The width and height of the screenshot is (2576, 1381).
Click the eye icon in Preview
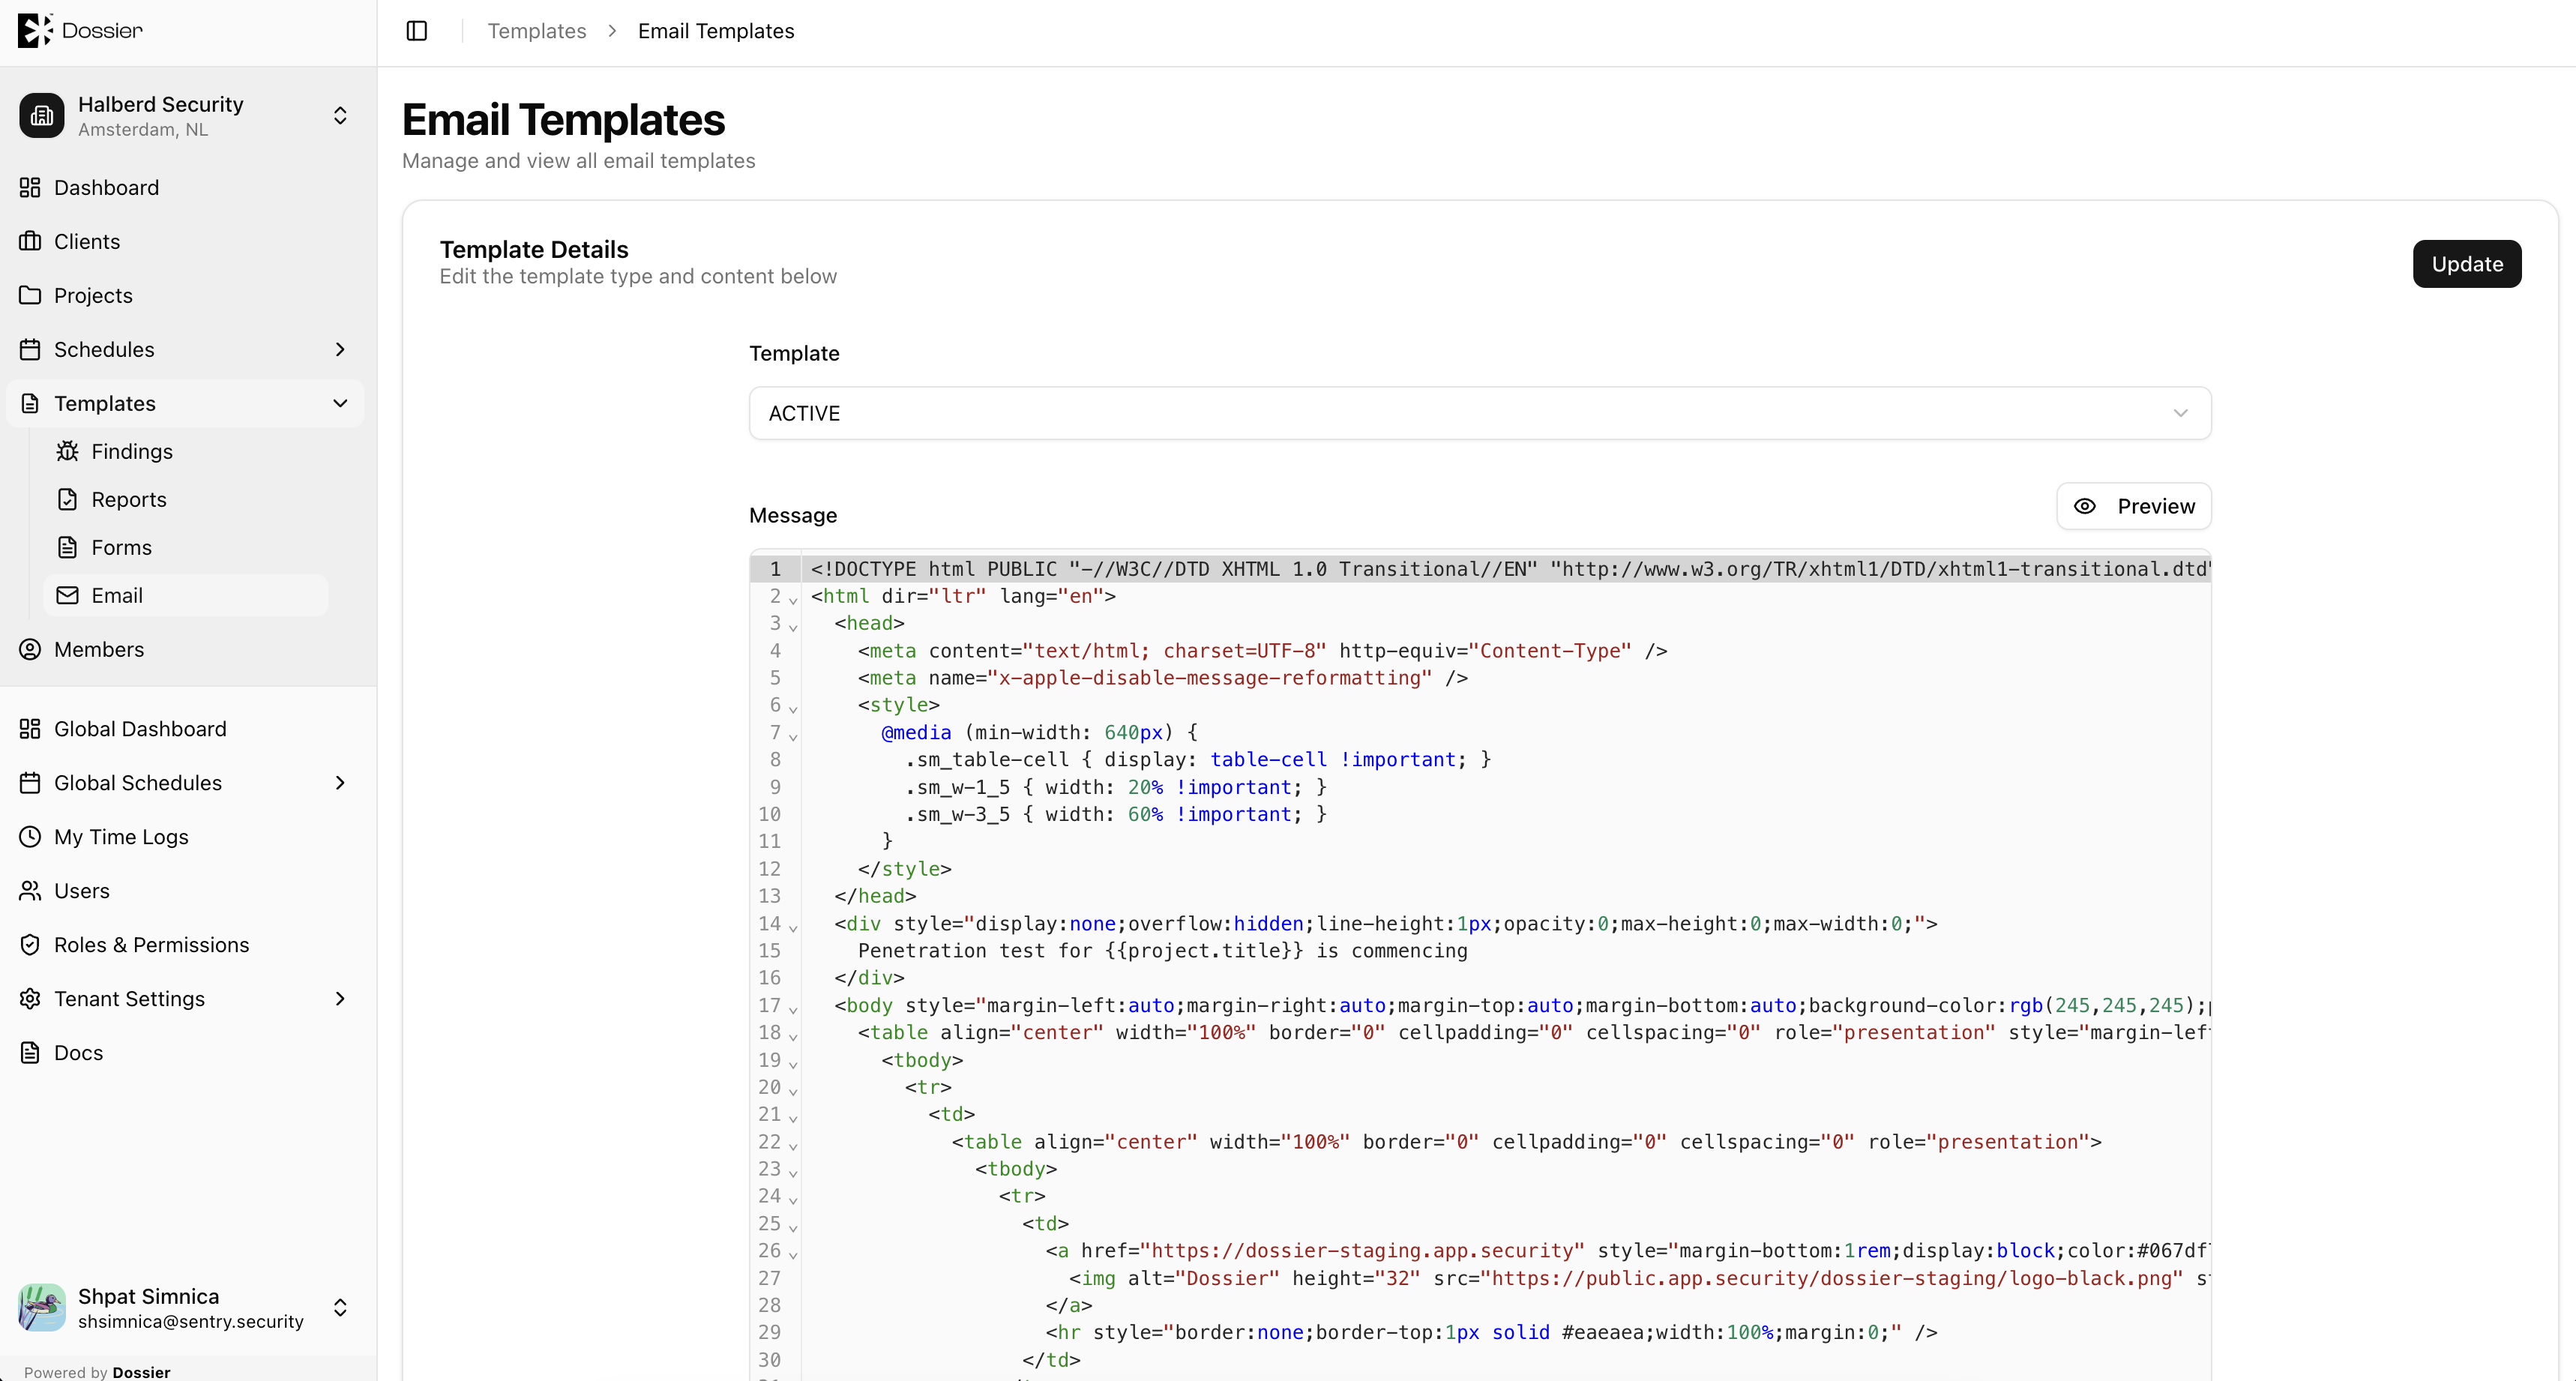[2085, 507]
